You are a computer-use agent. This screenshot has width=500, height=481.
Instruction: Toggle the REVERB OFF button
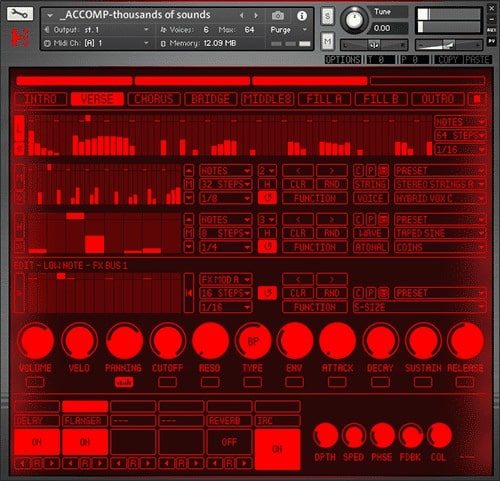tap(229, 442)
